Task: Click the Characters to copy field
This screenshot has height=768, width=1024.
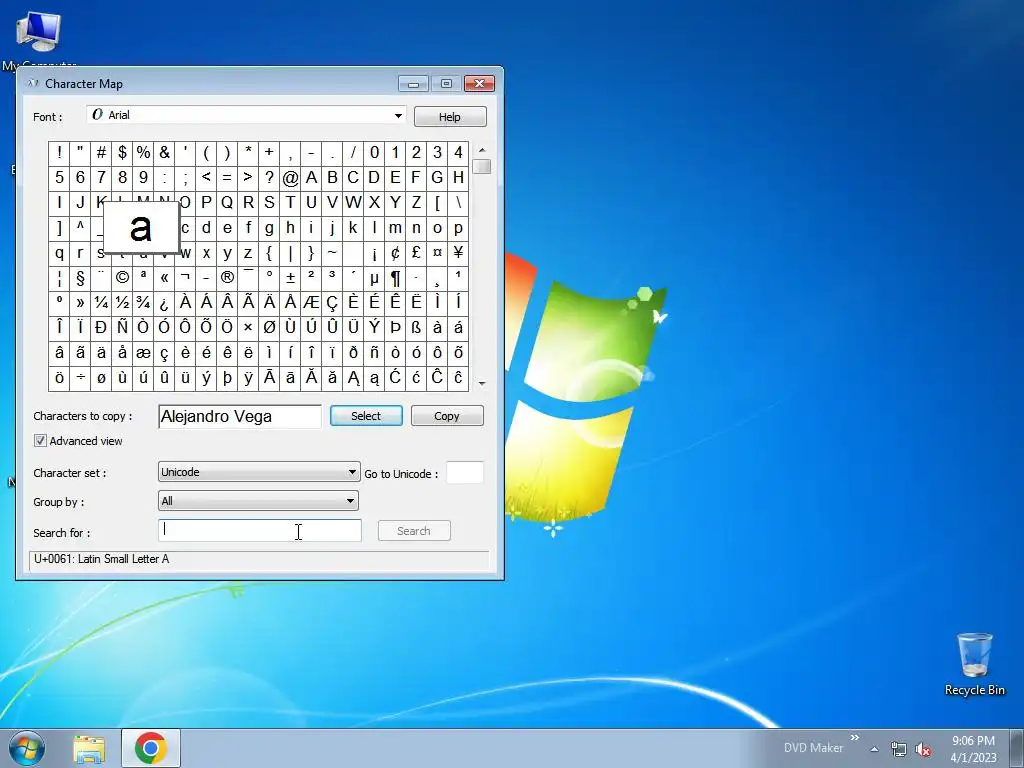Action: coord(240,417)
